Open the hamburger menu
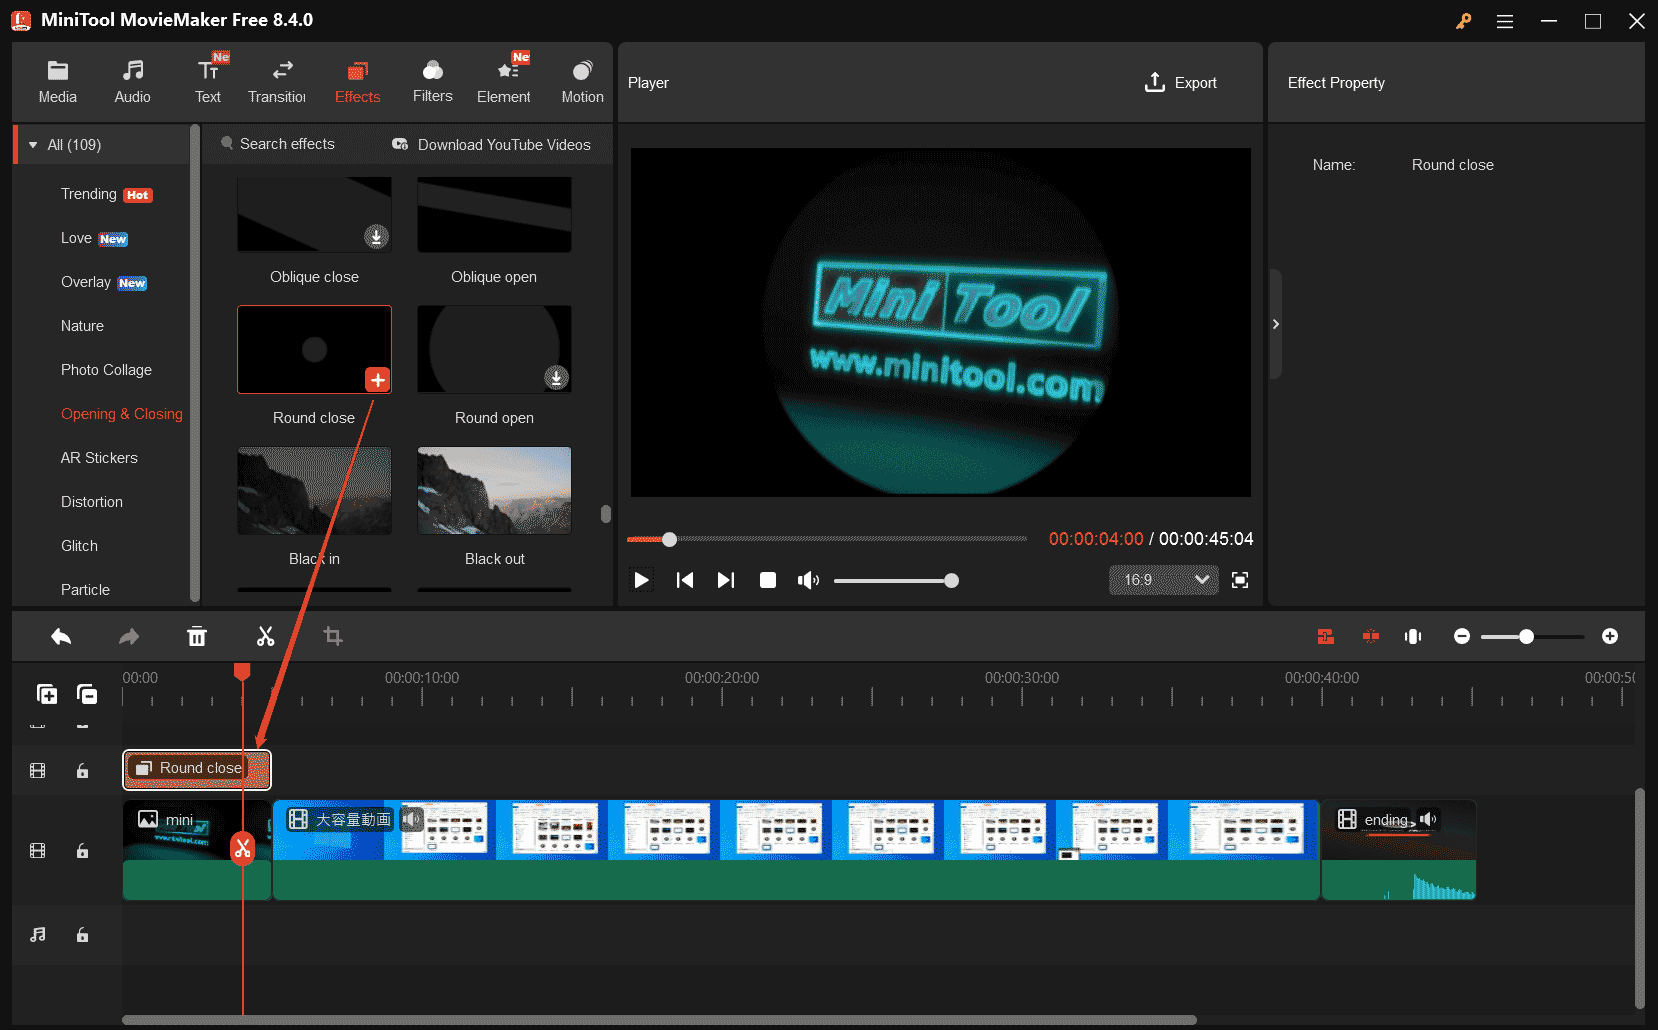Viewport: 1658px width, 1030px height. (1504, 20)
